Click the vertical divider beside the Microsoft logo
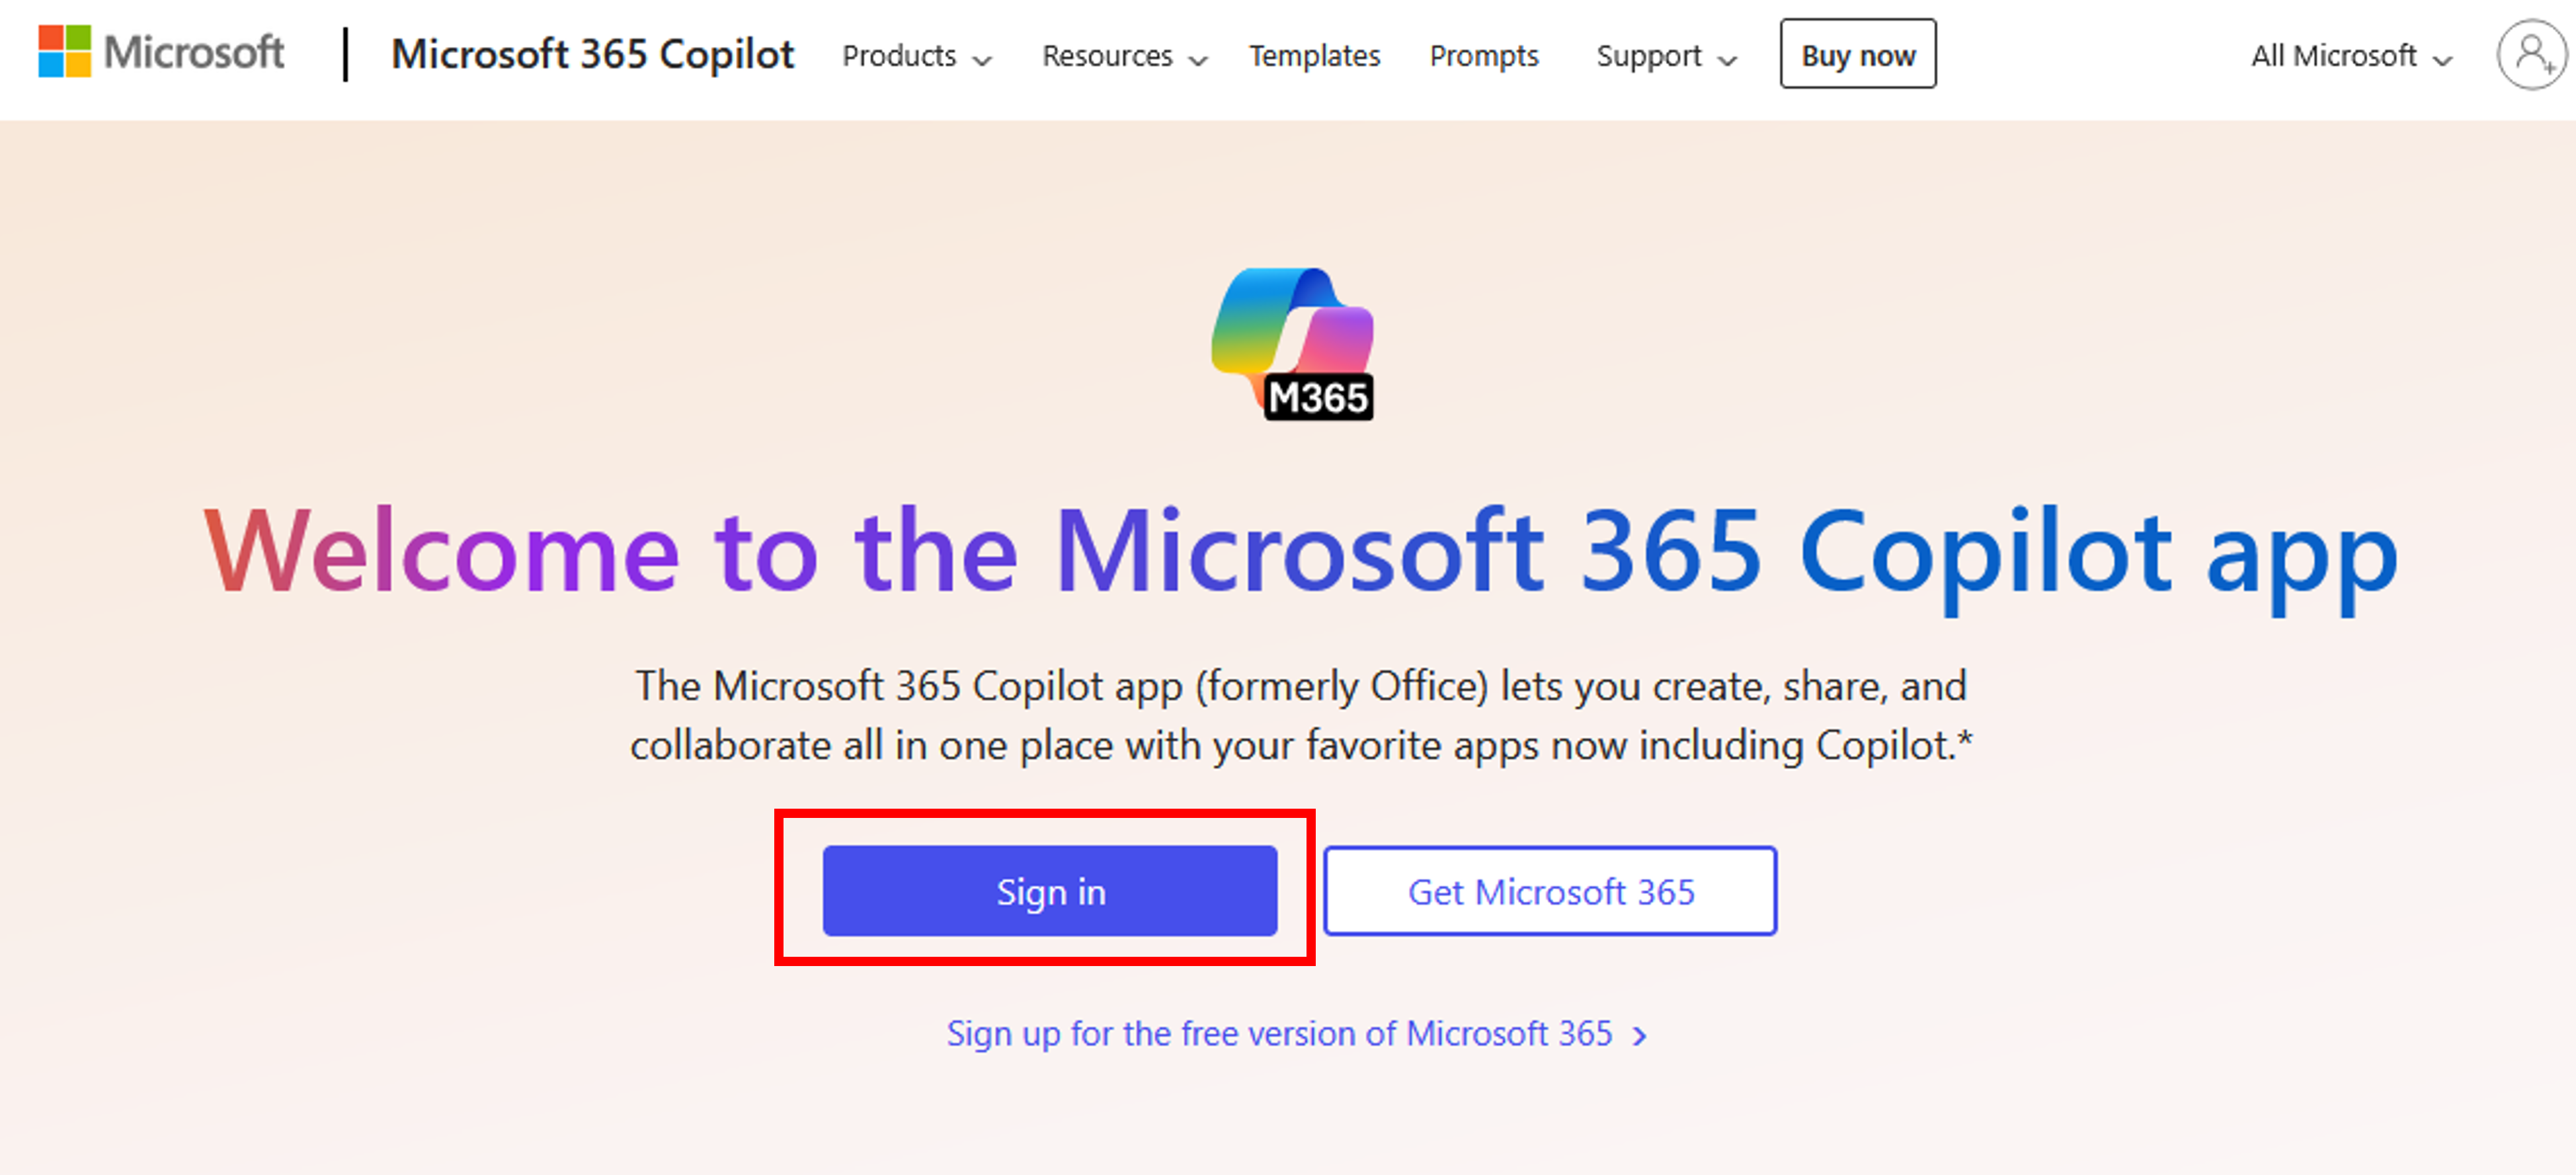The image size is (2576, 1175). pyautogui.click(x=346, y=54)
